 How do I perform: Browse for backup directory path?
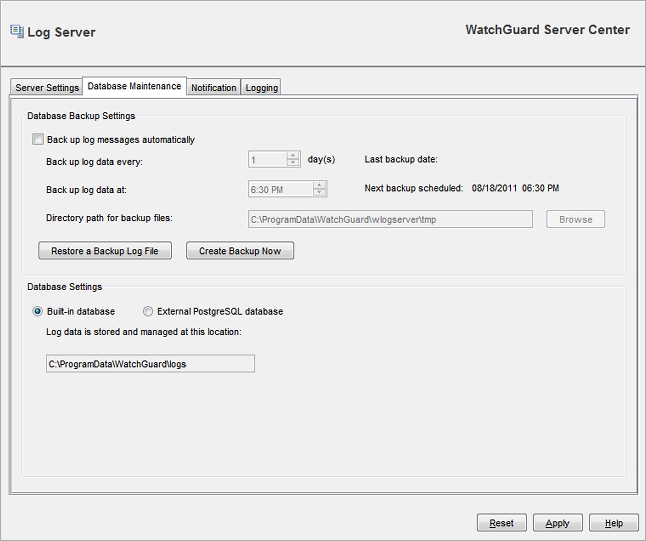575,219
